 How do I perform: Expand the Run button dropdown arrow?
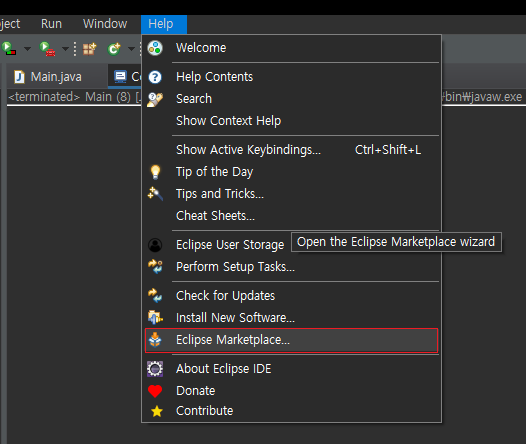pos(28,49)
